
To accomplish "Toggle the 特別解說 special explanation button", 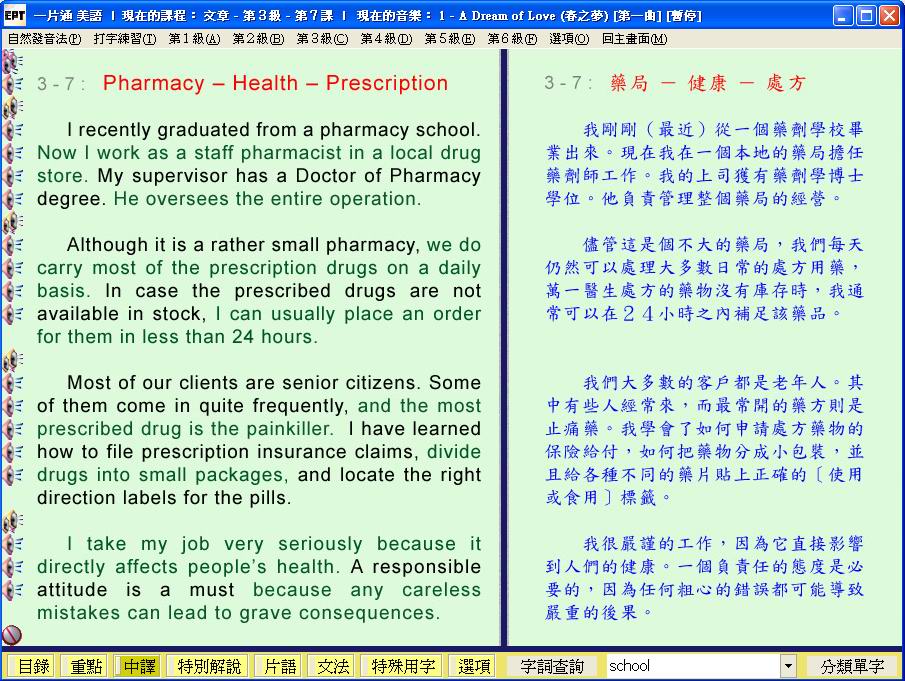I will pos(209,666).
